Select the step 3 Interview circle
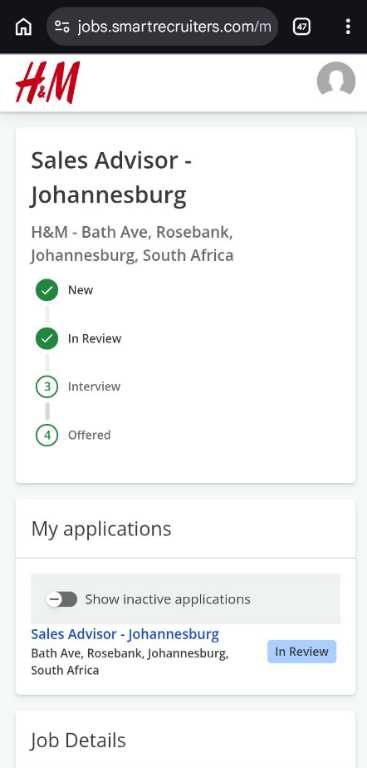367x768 pixels. 47,387
